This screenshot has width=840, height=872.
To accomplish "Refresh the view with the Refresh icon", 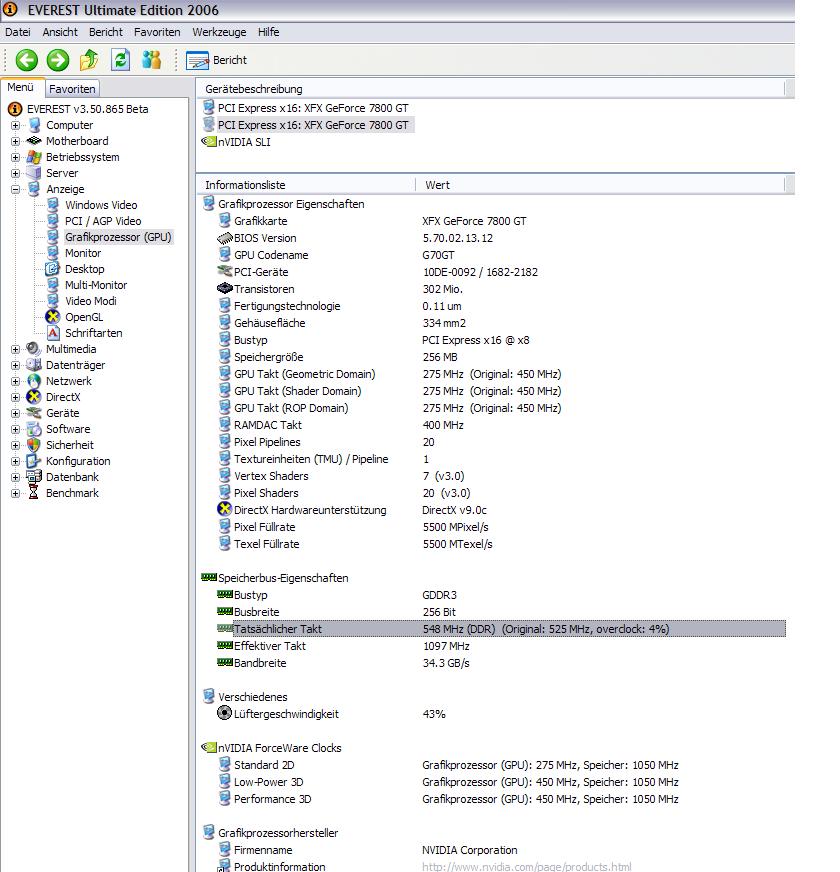I will 120,60.
